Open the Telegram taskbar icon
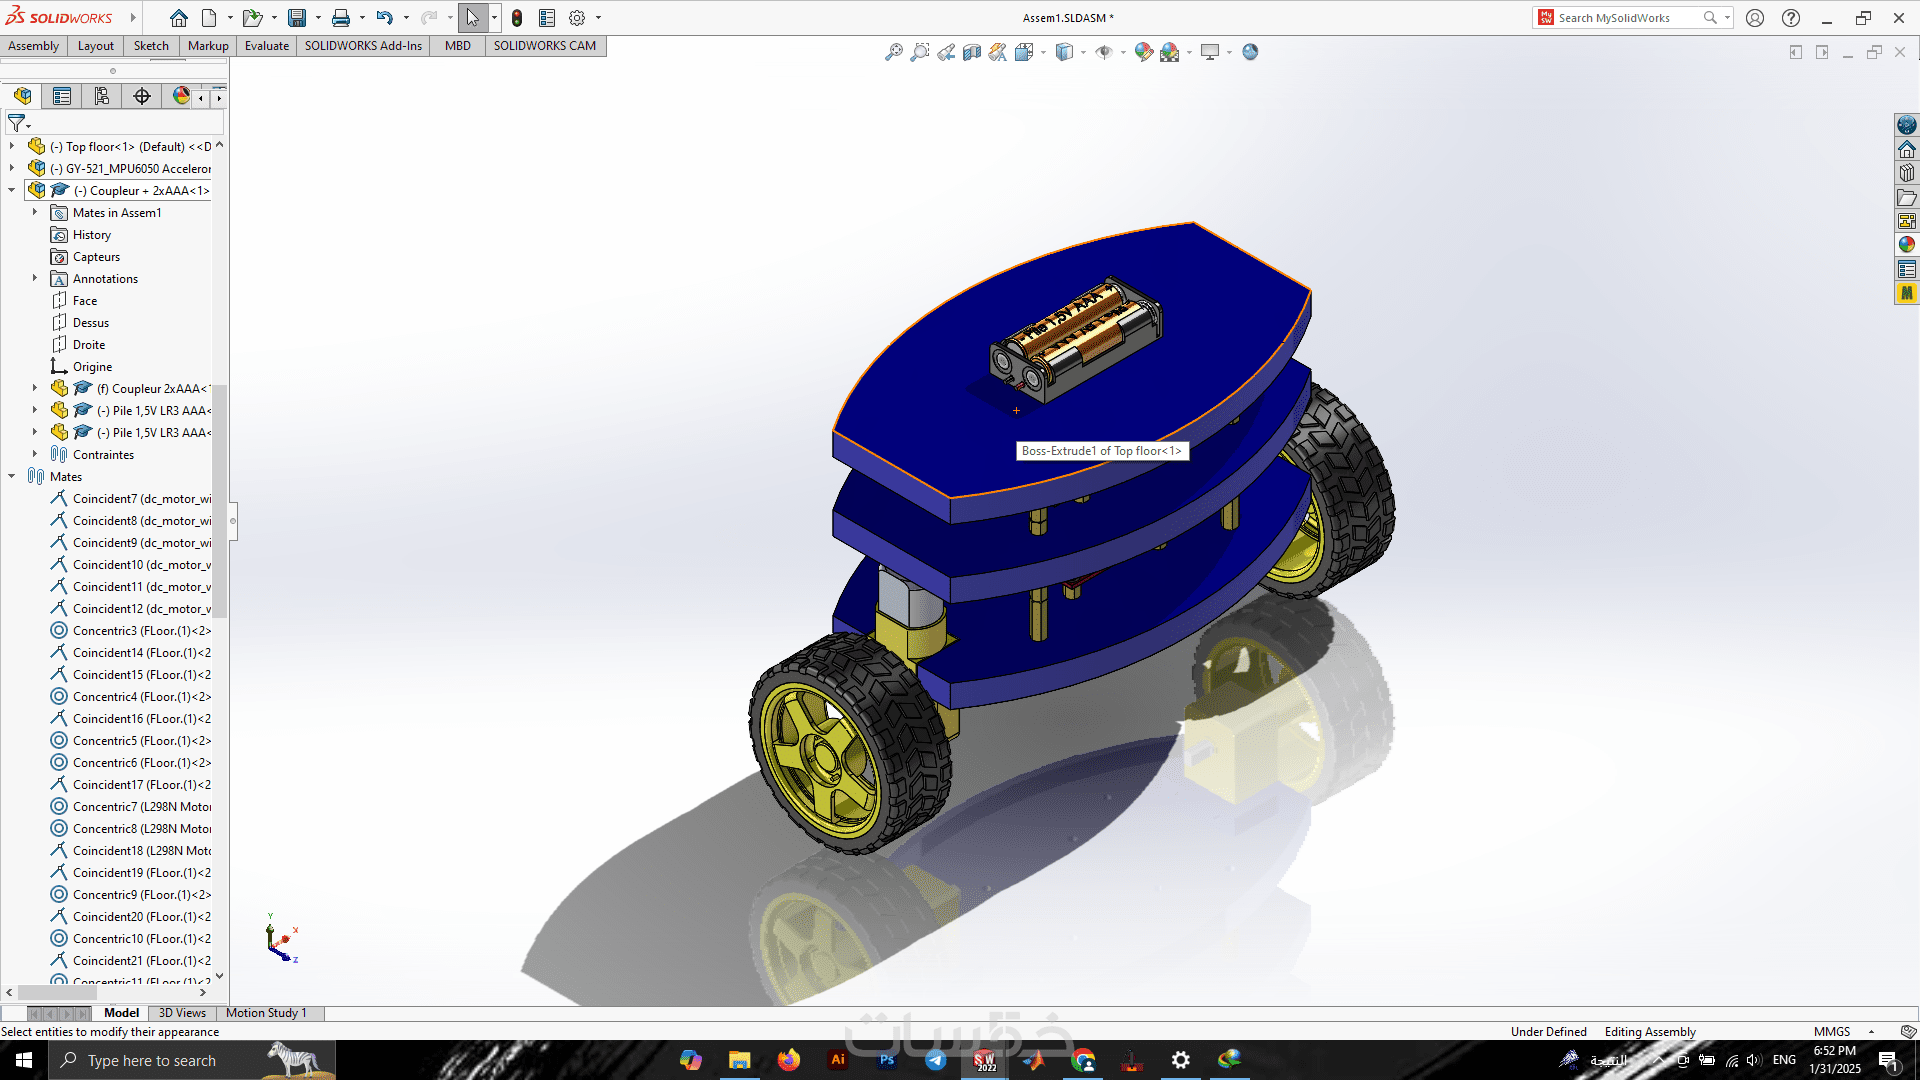1920x1080 pixels. point(936,1060)
